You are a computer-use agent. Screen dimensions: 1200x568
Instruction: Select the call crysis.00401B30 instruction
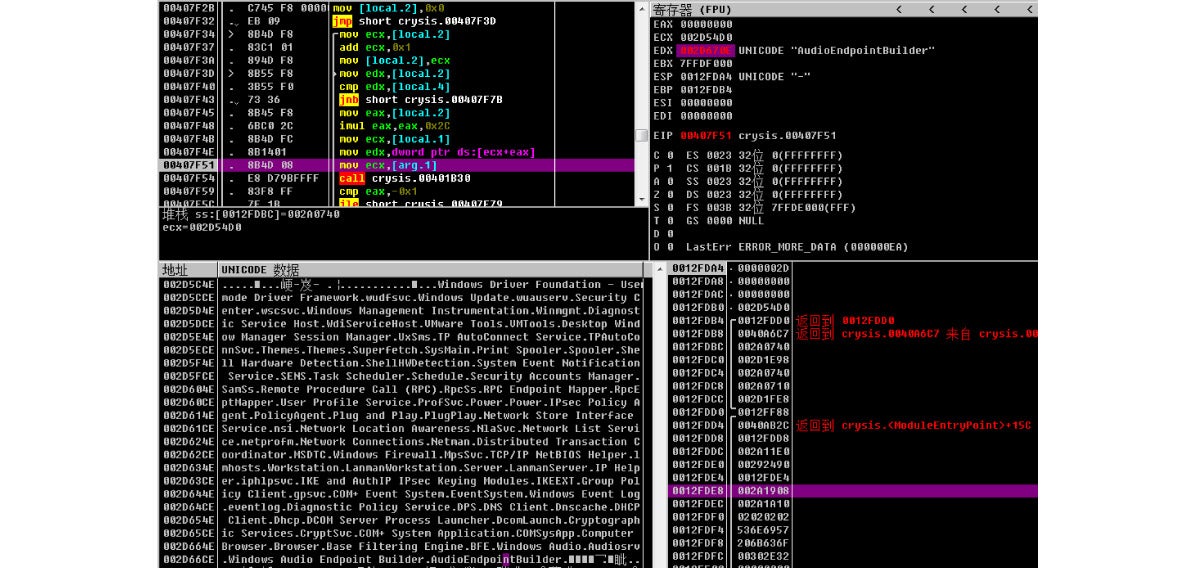pos(404,178)
